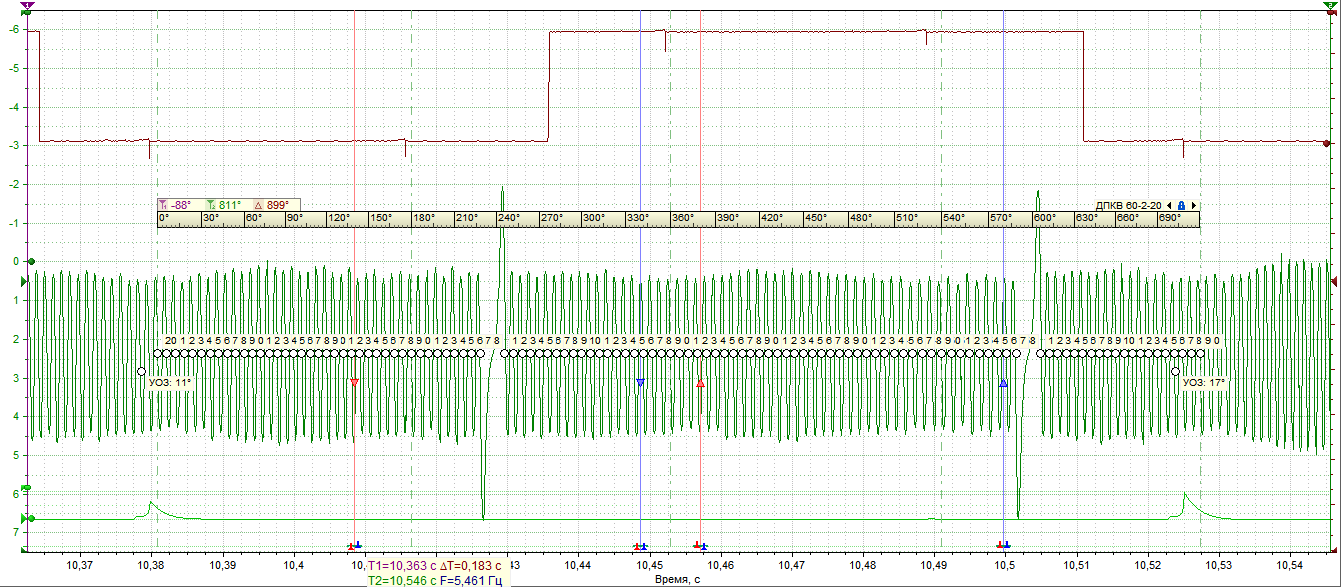This screenshot has height=587, width=1341.
Task: Select the red upward triangle cursor marker
Action: point(700,383)
